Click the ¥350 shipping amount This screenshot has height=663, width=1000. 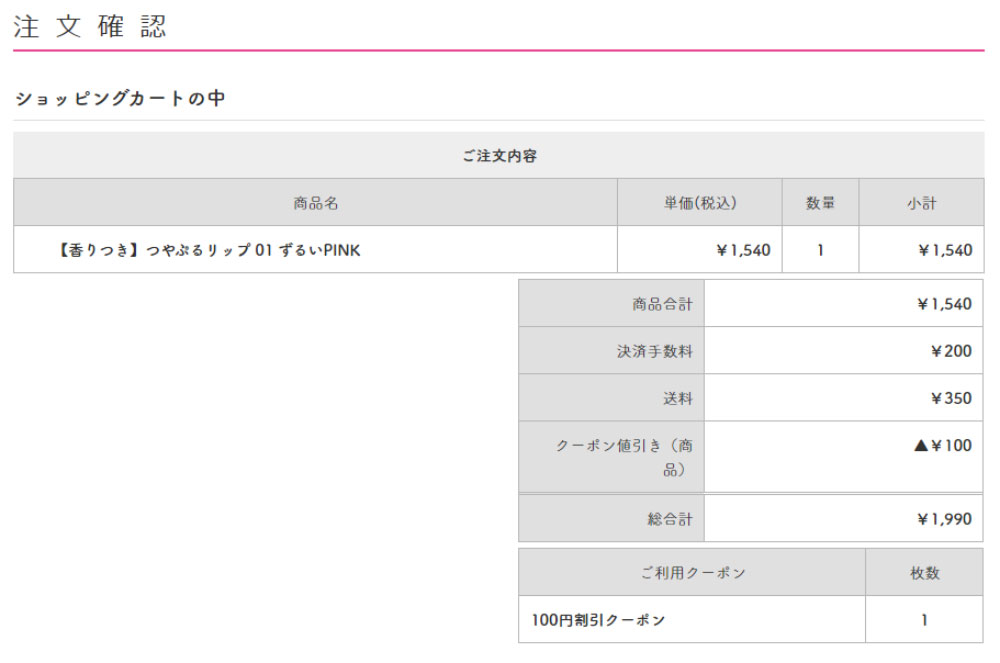(x=950, y=398)
